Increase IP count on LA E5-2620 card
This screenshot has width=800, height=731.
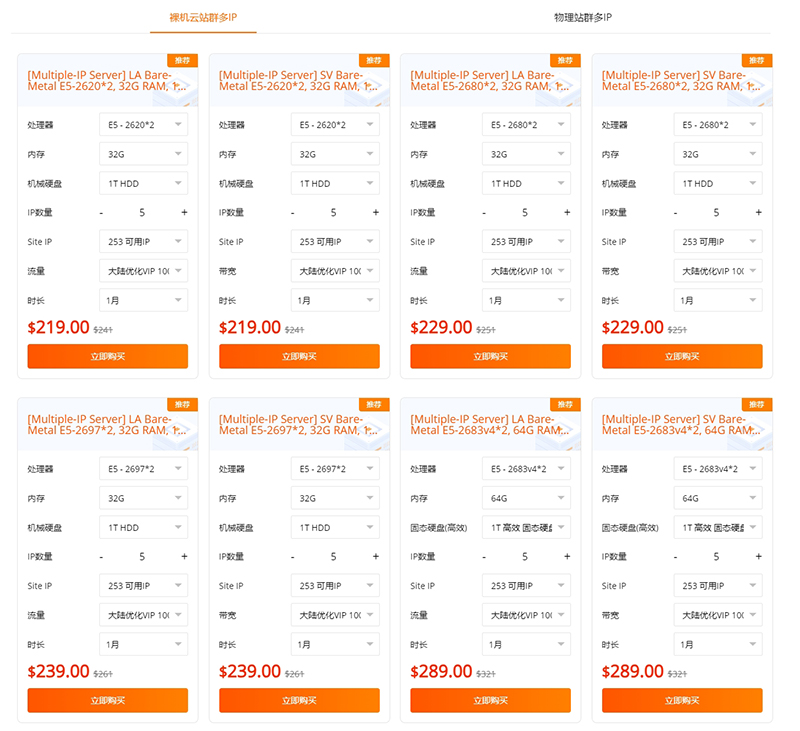[x=184, y=212]
